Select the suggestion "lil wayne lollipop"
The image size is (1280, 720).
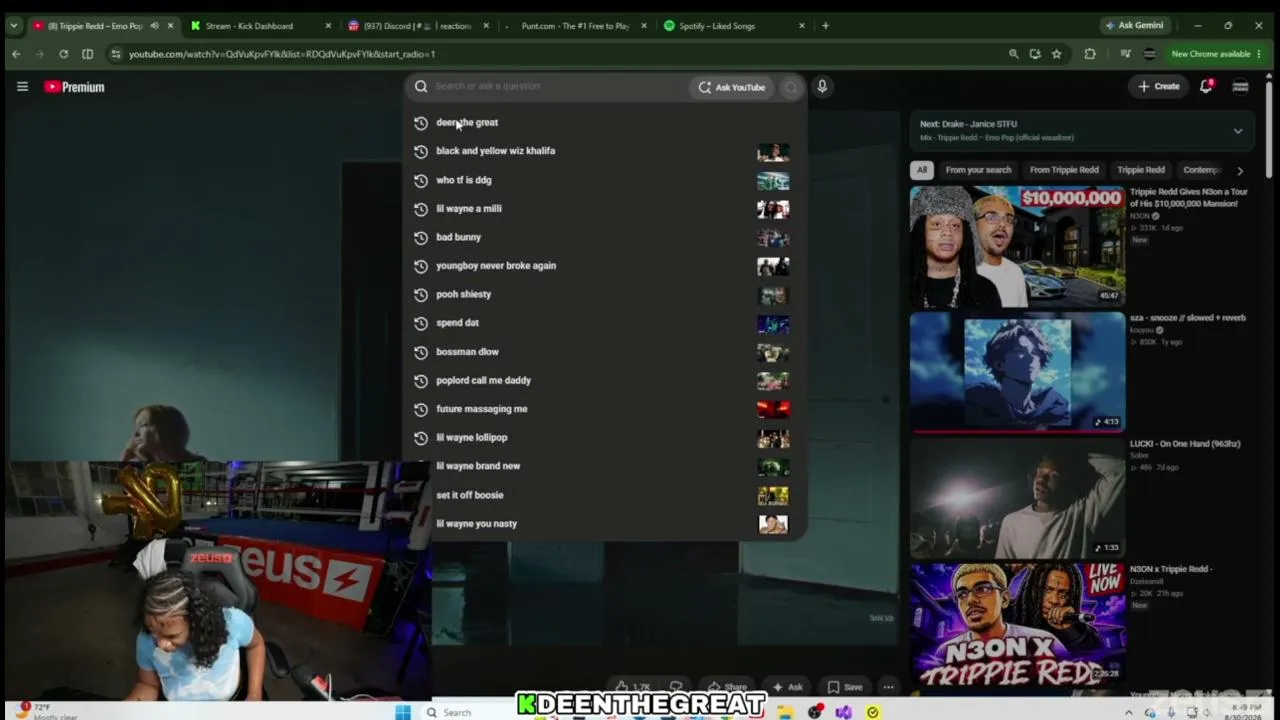click(x=471, y=438)
